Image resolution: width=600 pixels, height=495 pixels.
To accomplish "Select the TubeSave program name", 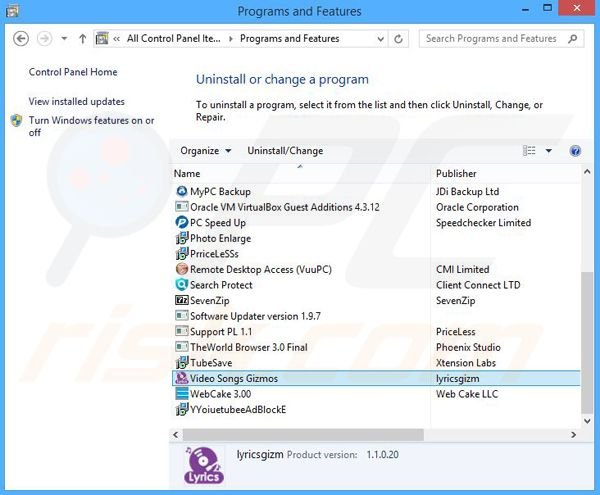I will (211, 363).
